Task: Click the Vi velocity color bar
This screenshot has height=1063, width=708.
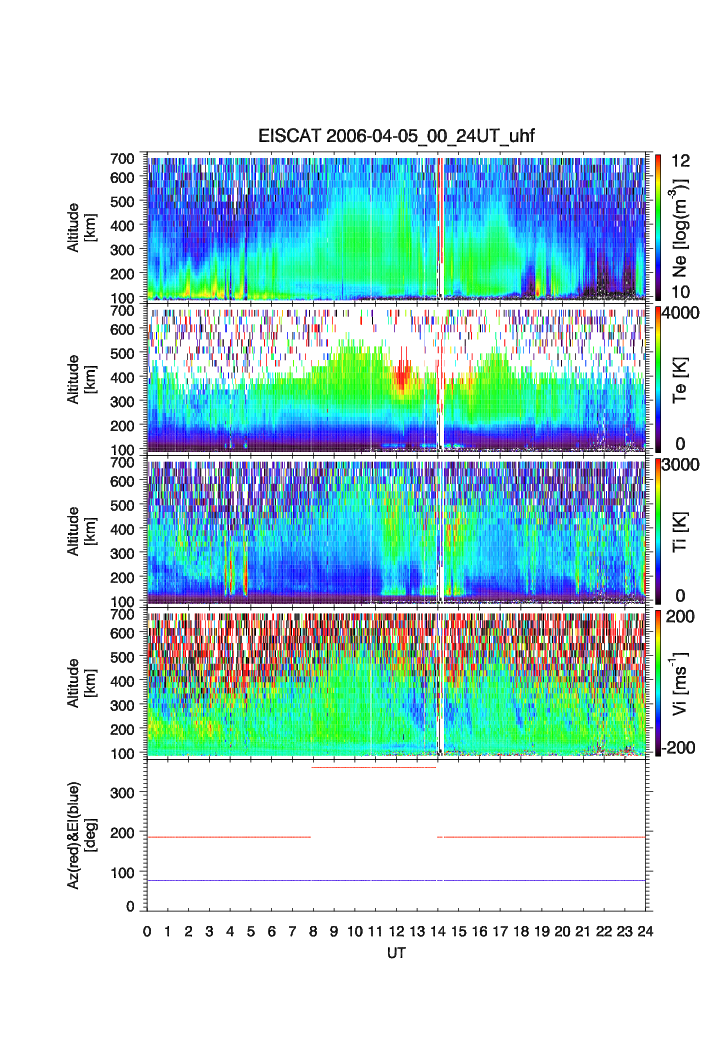Action: point(657,683)
